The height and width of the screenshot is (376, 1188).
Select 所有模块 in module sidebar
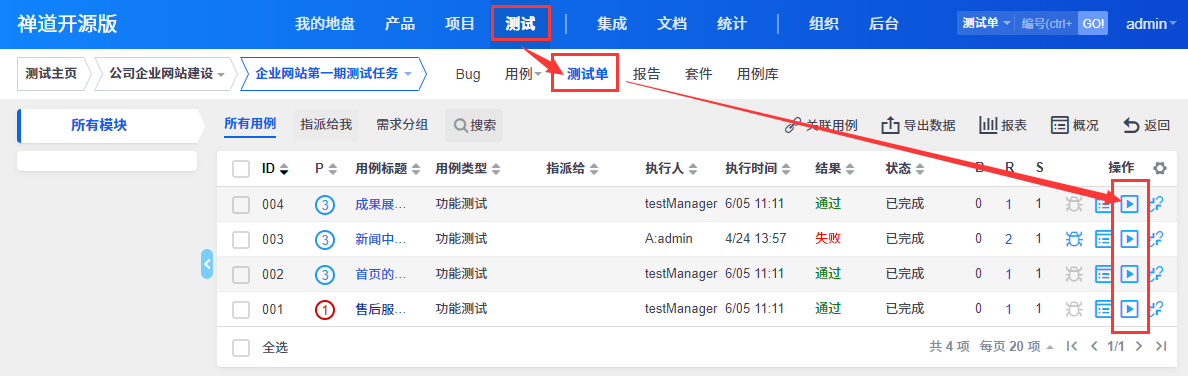pos(99,125)
